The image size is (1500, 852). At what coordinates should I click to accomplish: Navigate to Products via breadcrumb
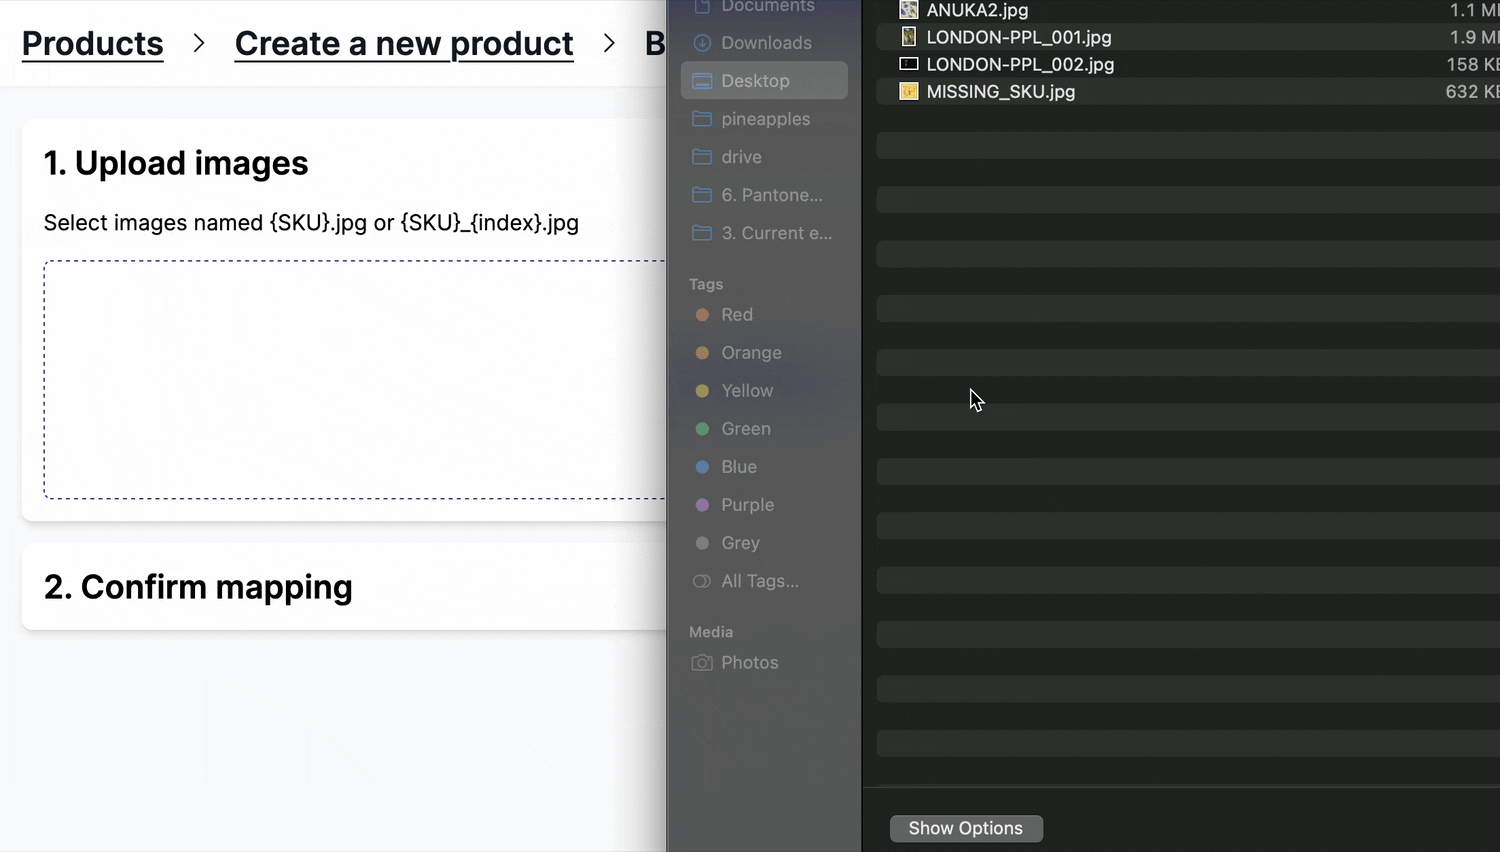(92, 43)
